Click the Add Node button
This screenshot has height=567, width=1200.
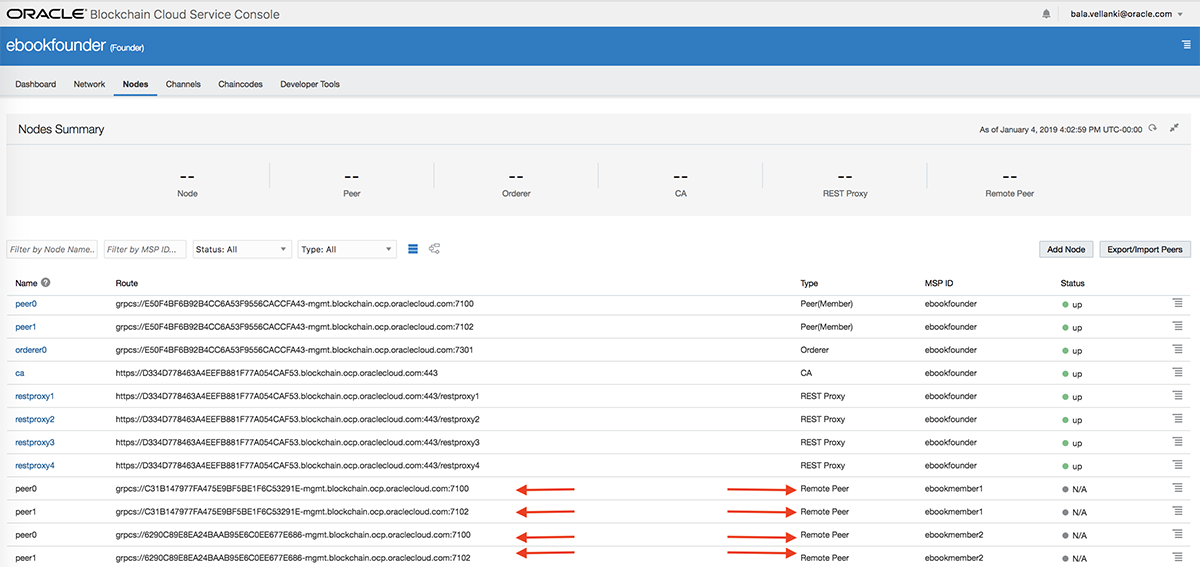1066,249
